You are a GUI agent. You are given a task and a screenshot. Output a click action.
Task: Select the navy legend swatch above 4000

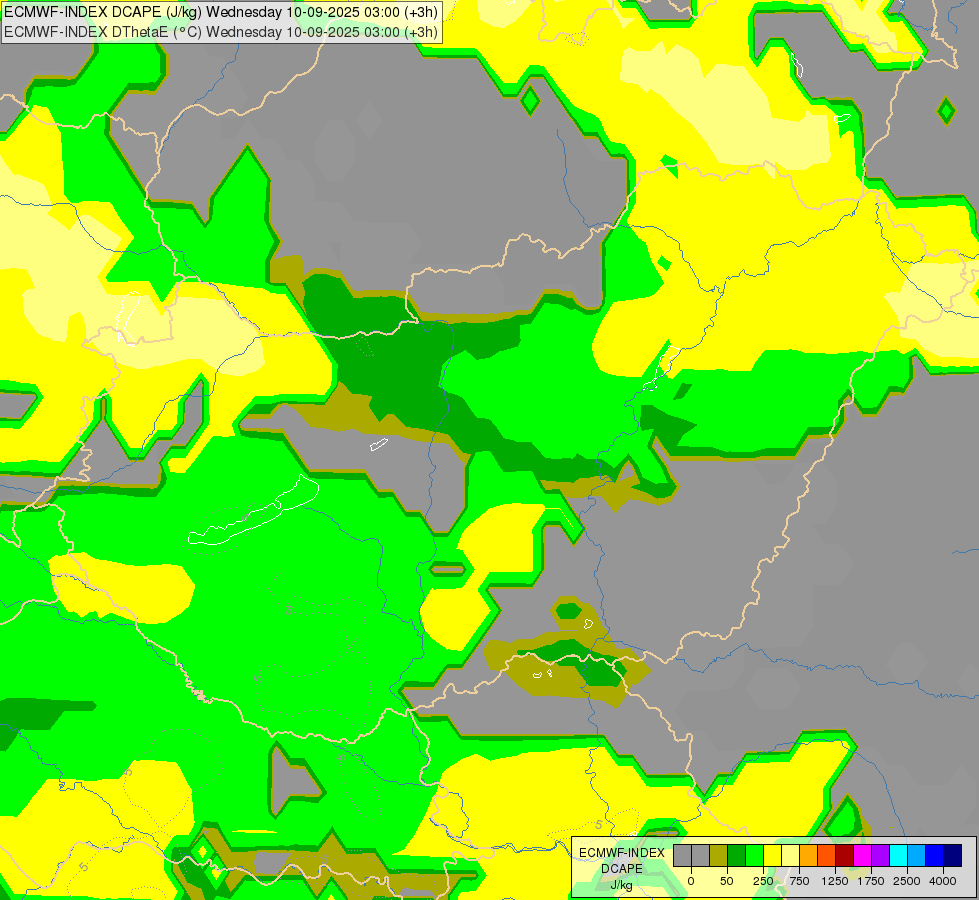point(953,855)
